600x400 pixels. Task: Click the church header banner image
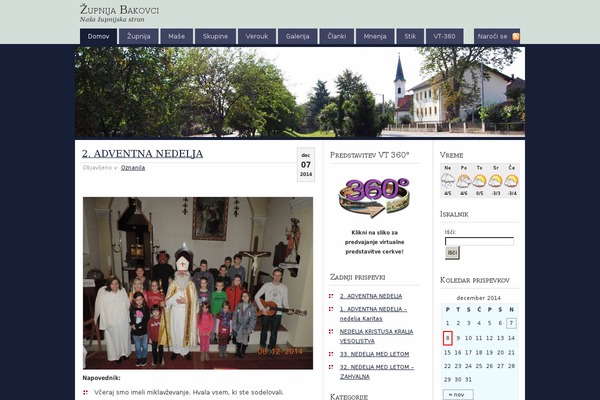click(300, 92)
